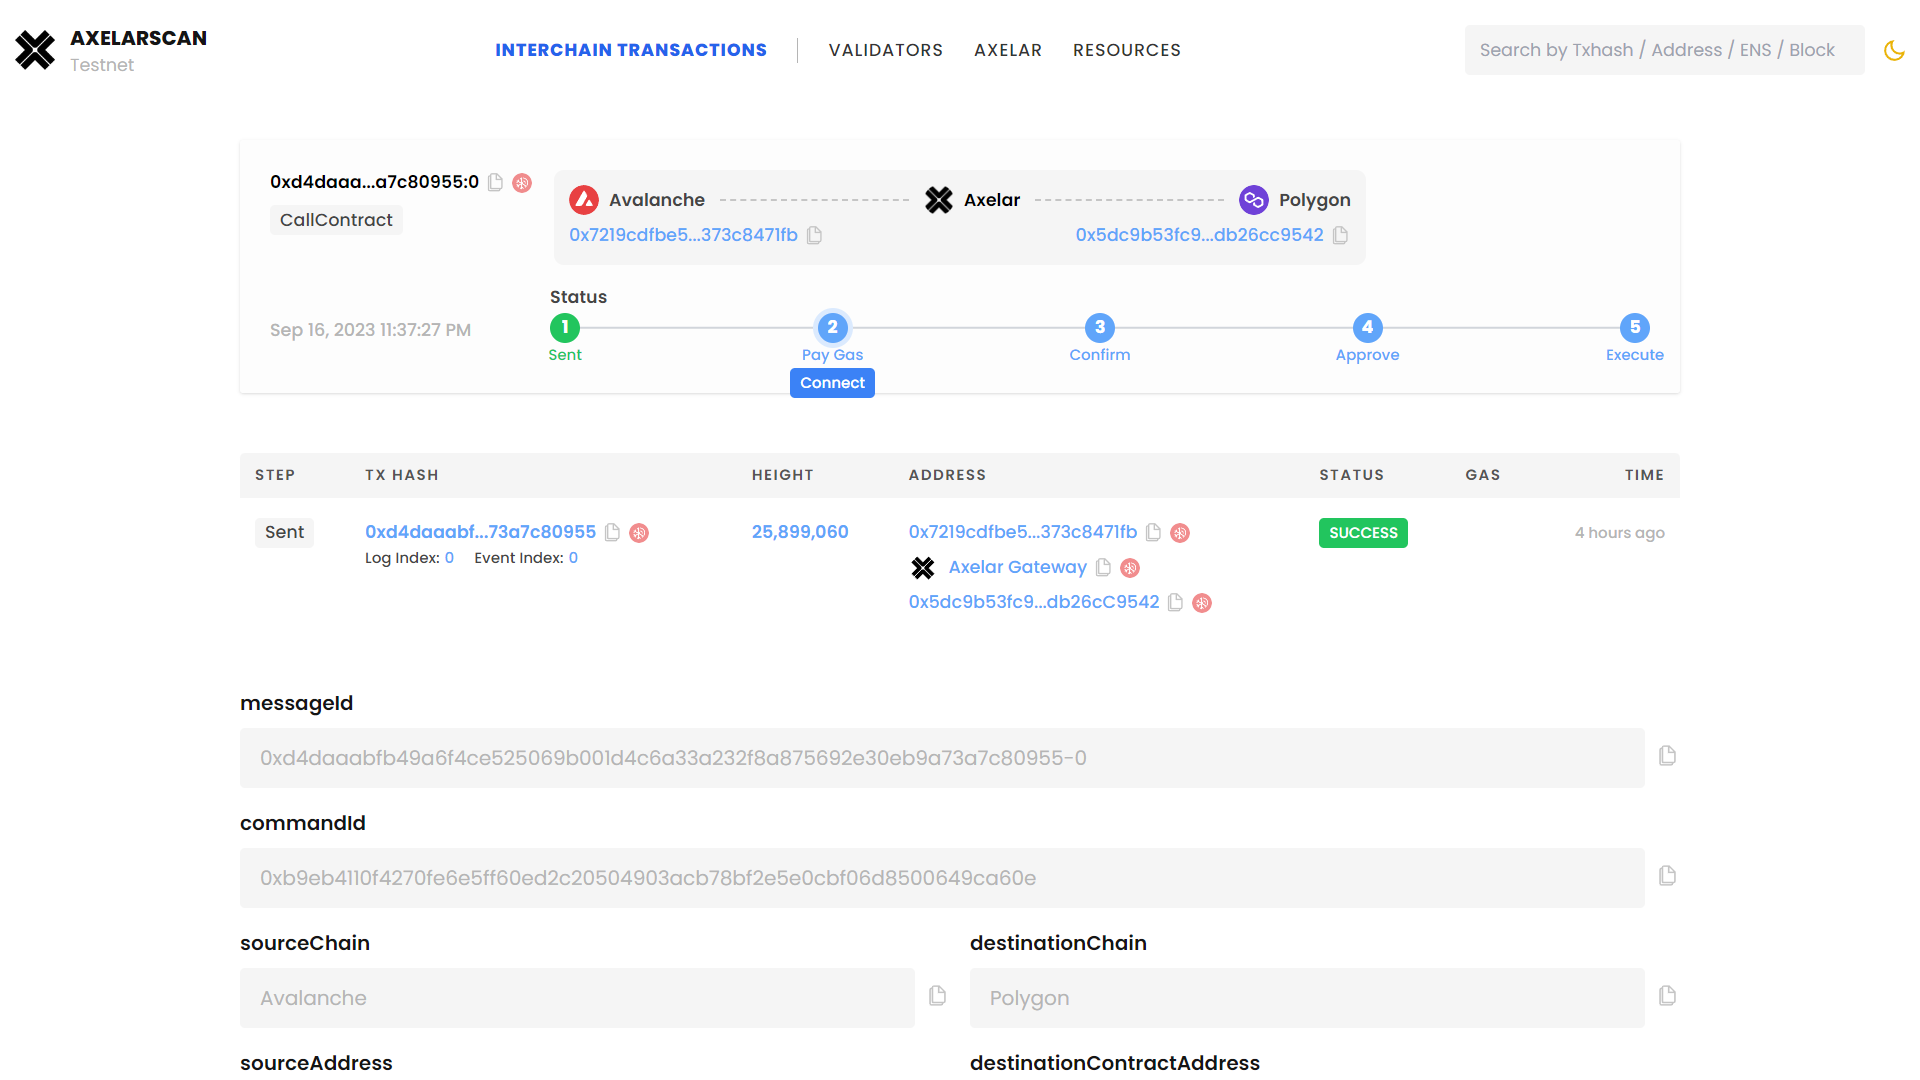The width and height of the screenshot is (1920, 1080).
Task: Open block height 25,899,060 link
Action: tap(800, 532)
